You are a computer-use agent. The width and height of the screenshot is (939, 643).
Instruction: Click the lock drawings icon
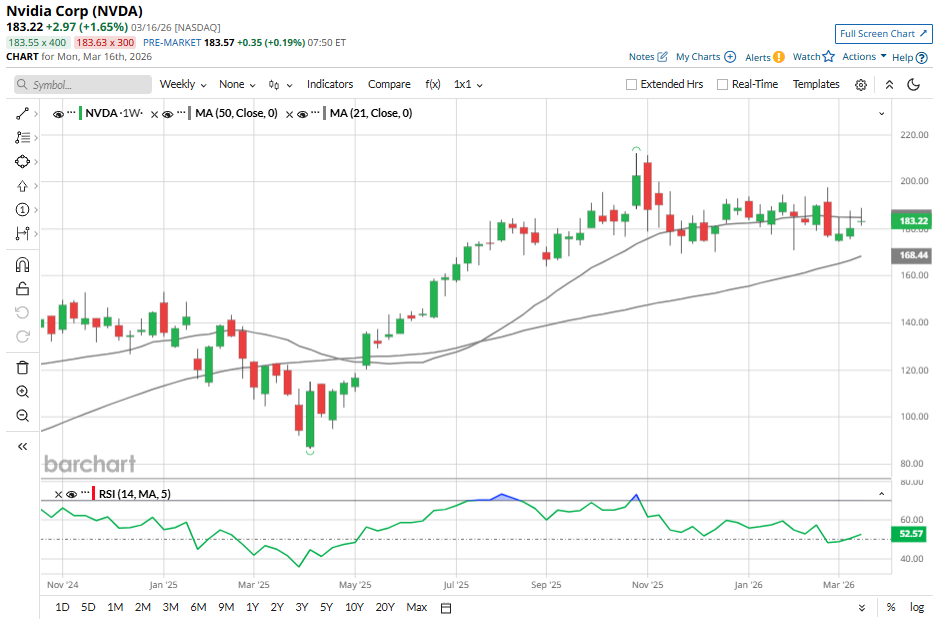(x=22, y=289)
